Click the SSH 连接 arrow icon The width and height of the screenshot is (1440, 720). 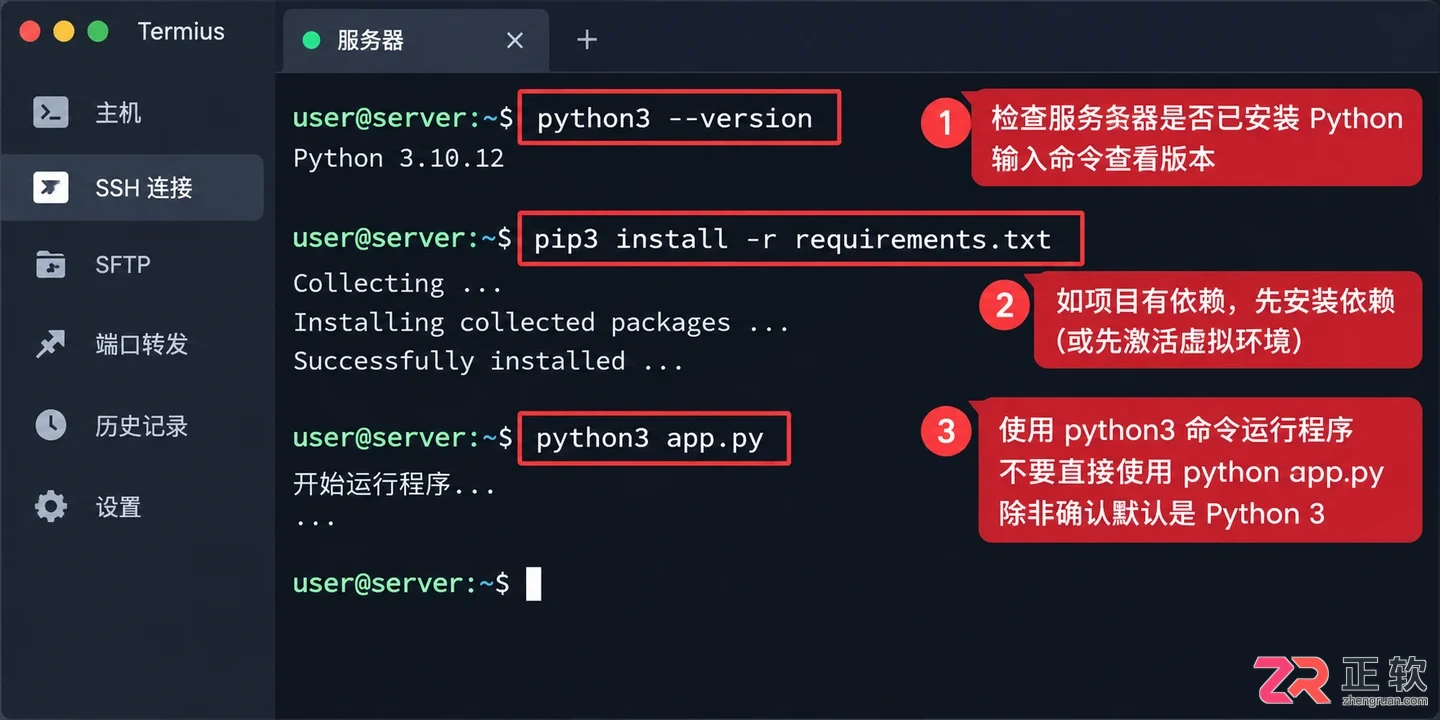pos(50,187)
